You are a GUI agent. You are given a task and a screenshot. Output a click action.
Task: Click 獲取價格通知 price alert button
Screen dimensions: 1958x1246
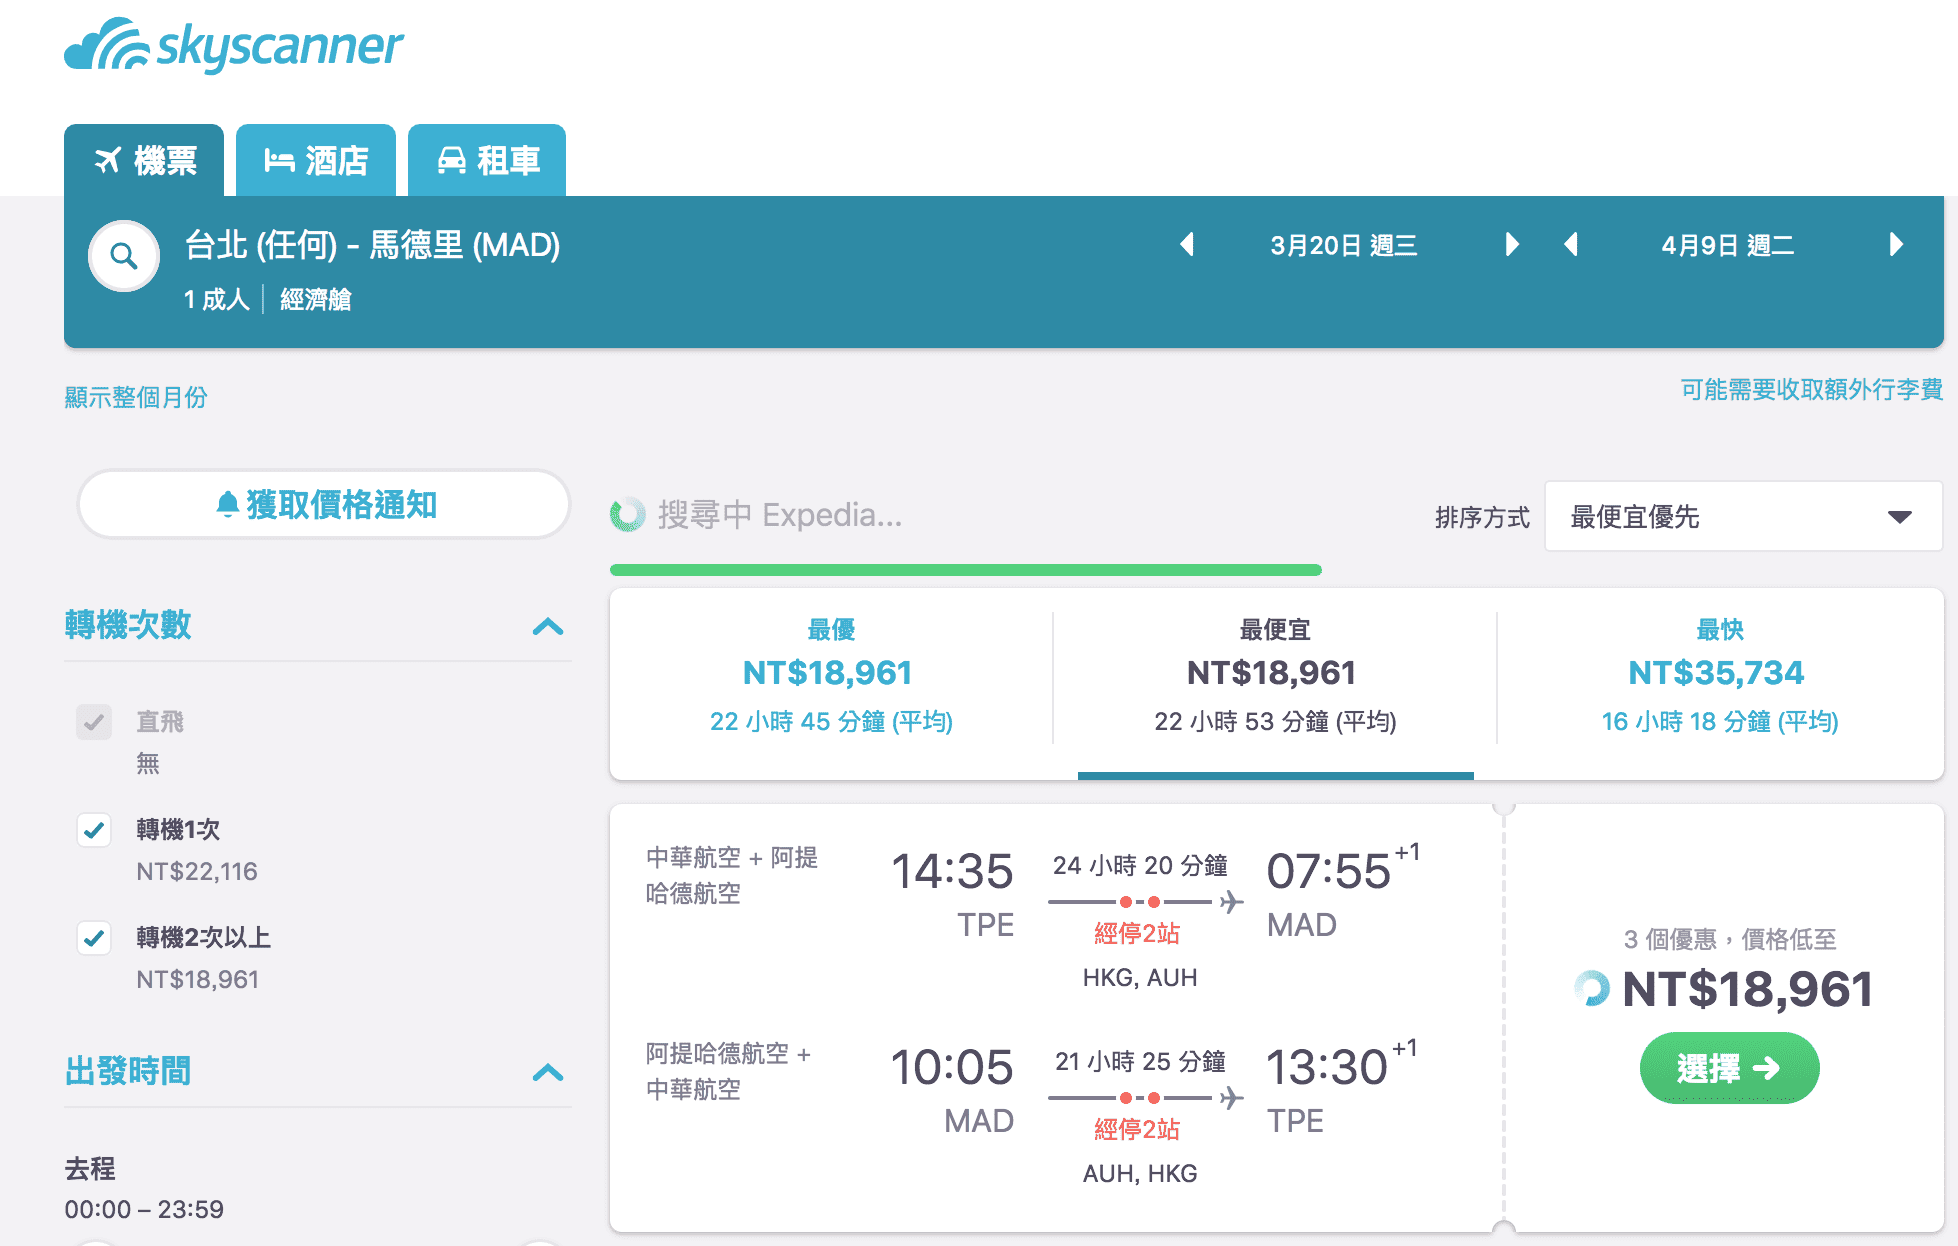324,505
